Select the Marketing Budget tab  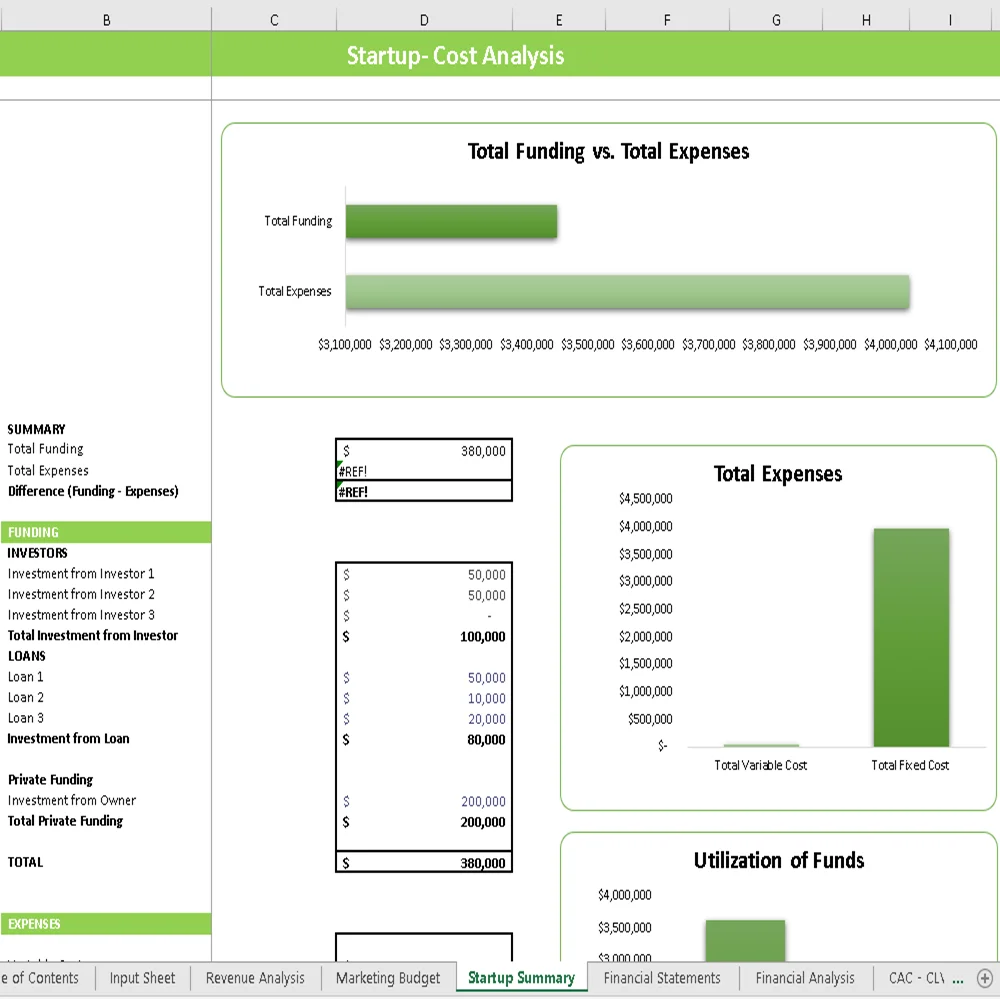pos(388,978)
